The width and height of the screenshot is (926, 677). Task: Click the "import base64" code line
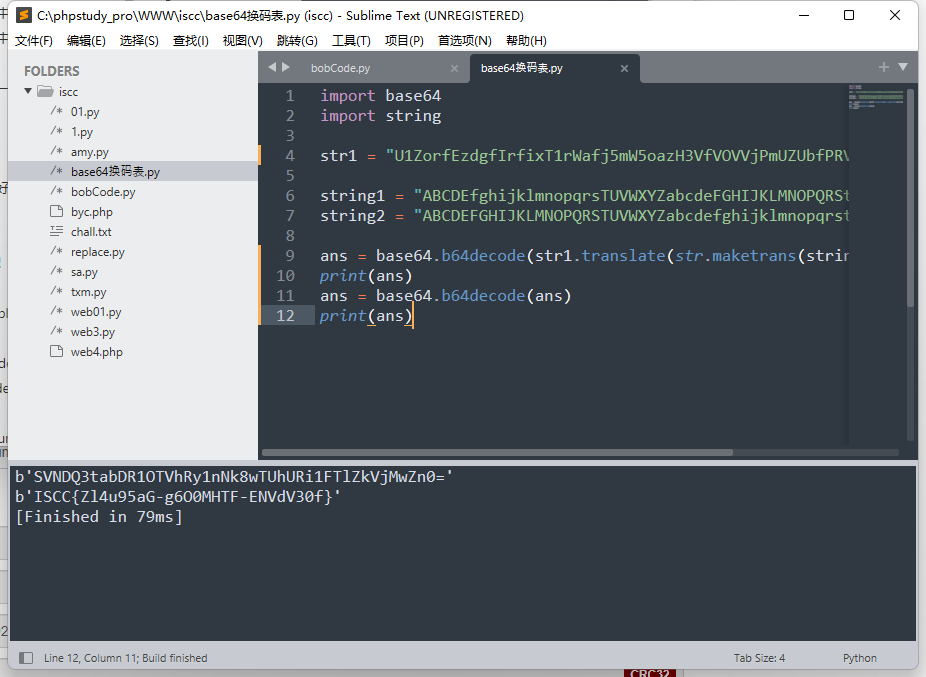(380, 96)
